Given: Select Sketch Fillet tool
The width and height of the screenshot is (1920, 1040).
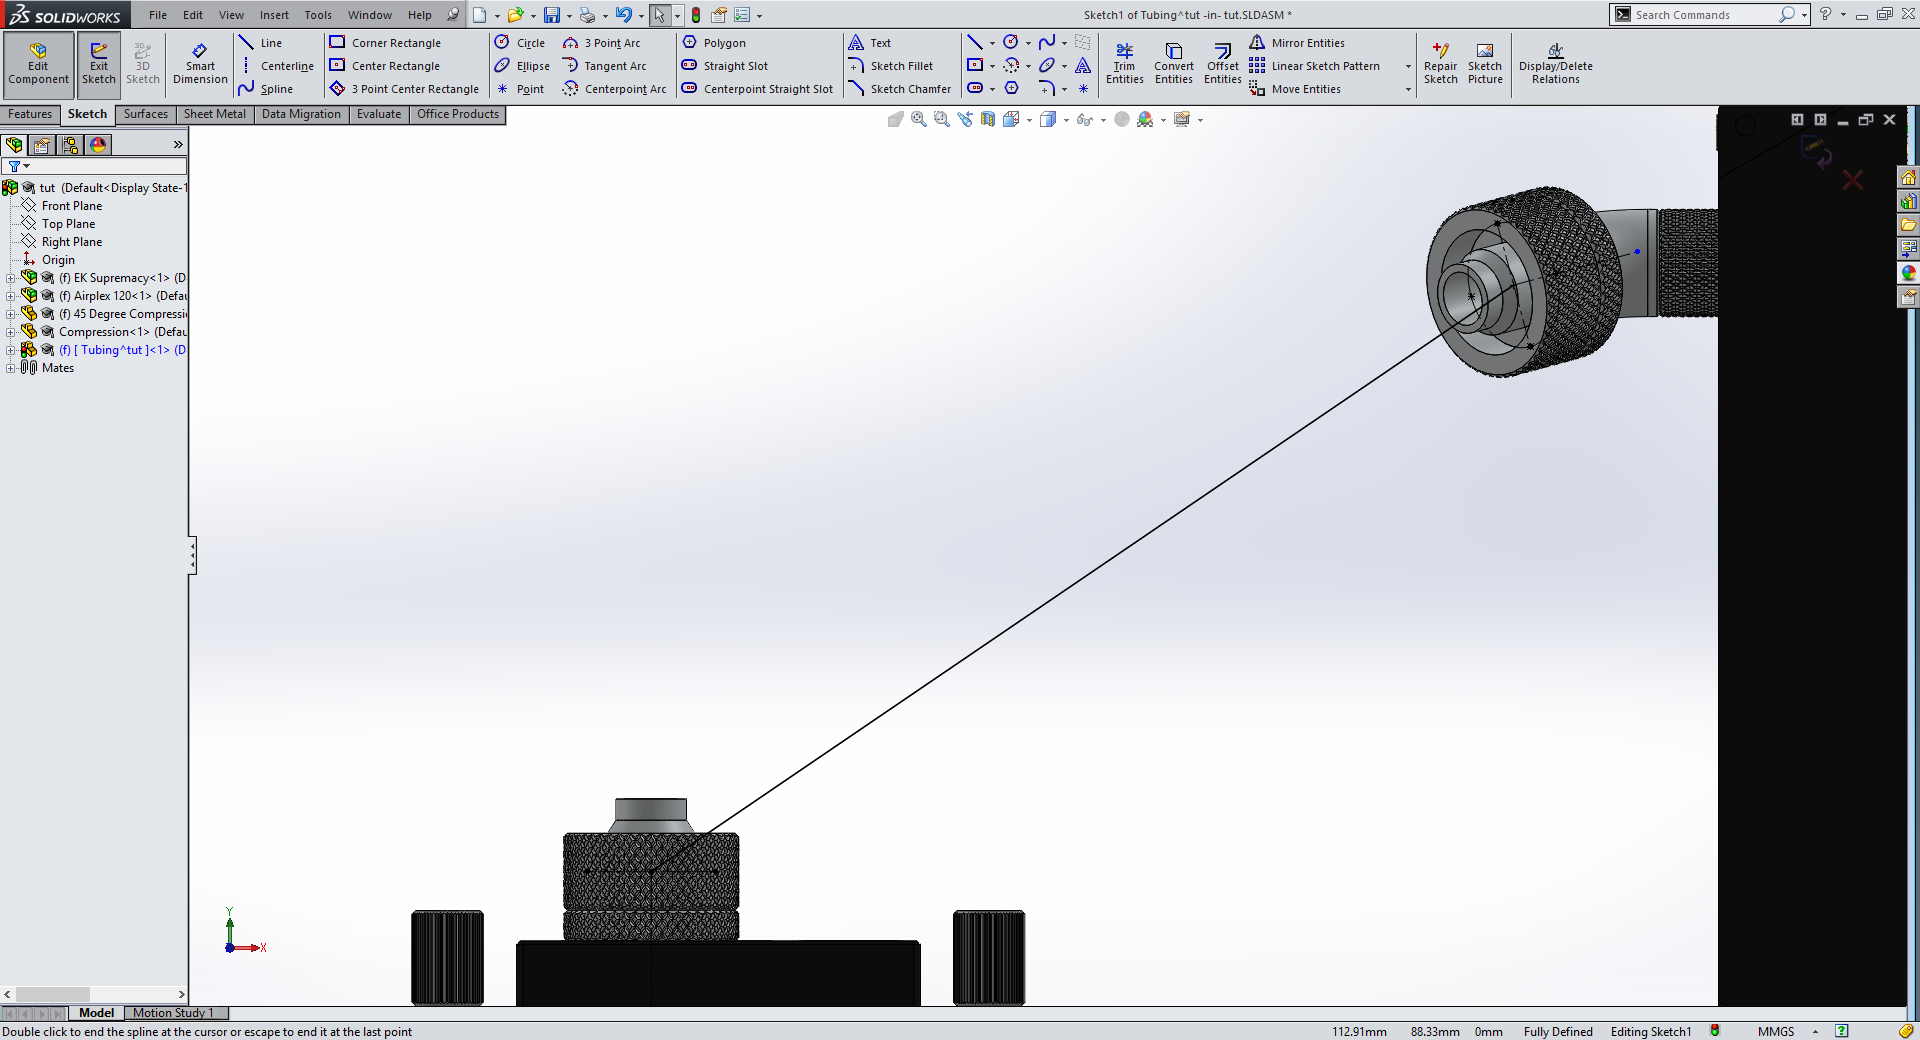Looking at the screenshot, I should point(890,66).
